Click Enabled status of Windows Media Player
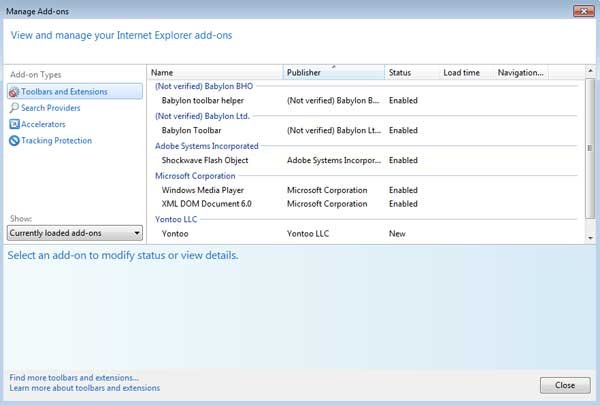Viewport: 600px width, 405px height. 403,190
